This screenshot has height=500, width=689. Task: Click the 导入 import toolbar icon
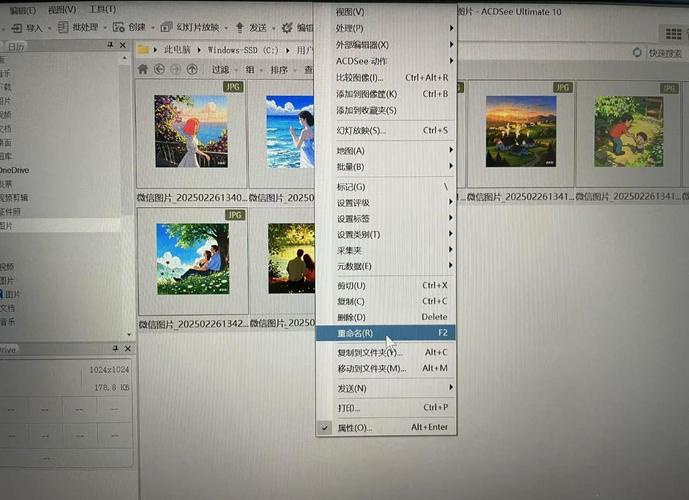(x=17, y=28)
